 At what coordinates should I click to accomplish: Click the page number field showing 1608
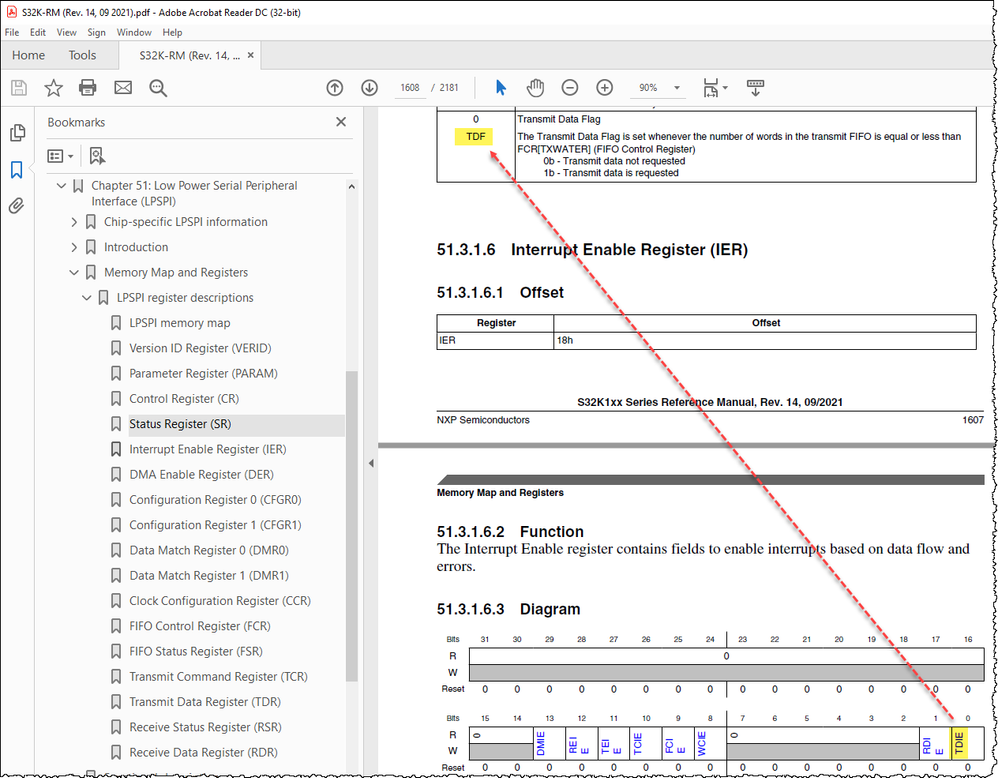[408, 88]
